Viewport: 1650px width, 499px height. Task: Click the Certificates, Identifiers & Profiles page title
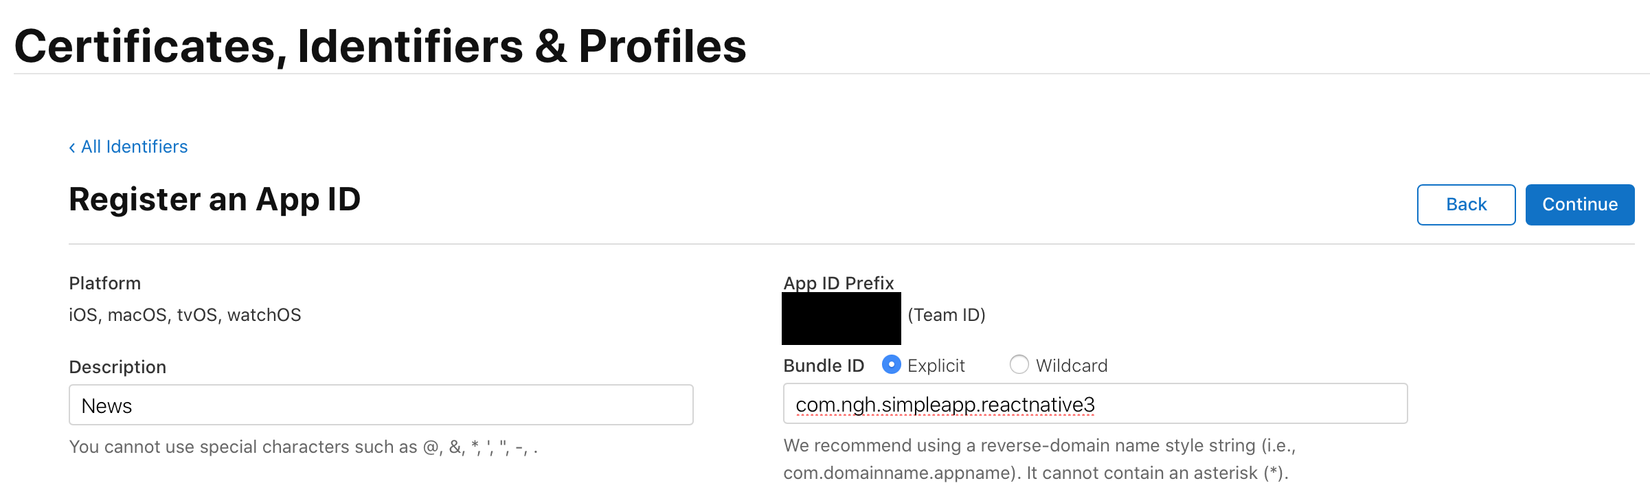pos(380,46)
